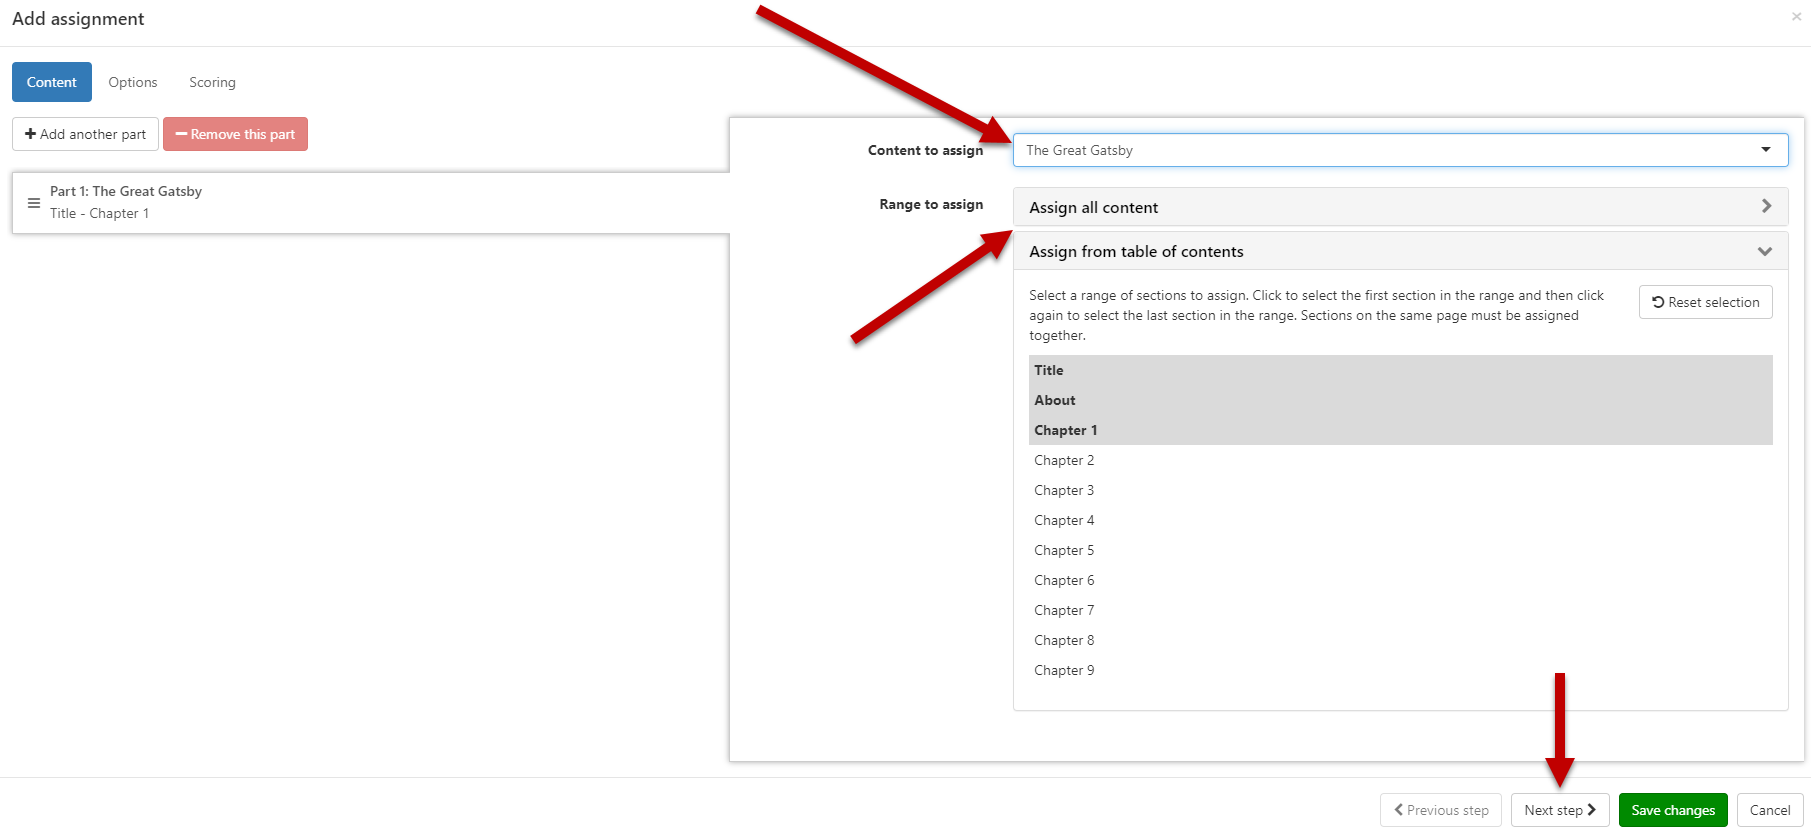Cancel the assignment dialog
The width and height of the screenshot is (1811, 839).
pos(1770,810)
